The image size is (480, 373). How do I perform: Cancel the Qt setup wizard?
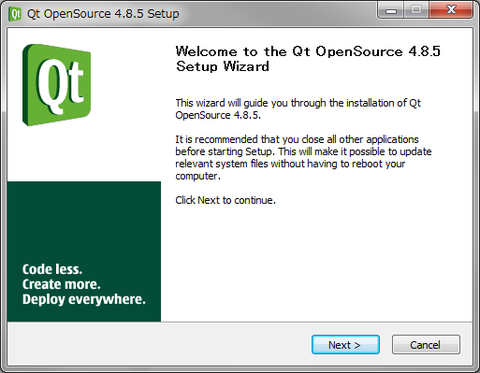[426, 345]
